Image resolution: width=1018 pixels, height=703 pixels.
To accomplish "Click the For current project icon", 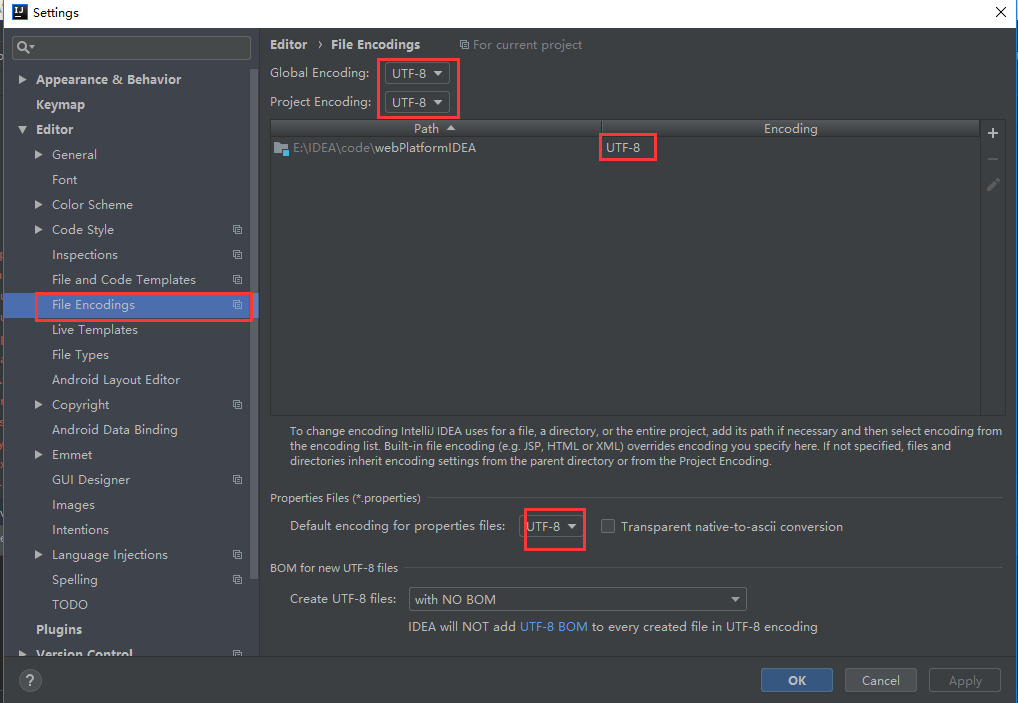I will (x=464, y=45).
